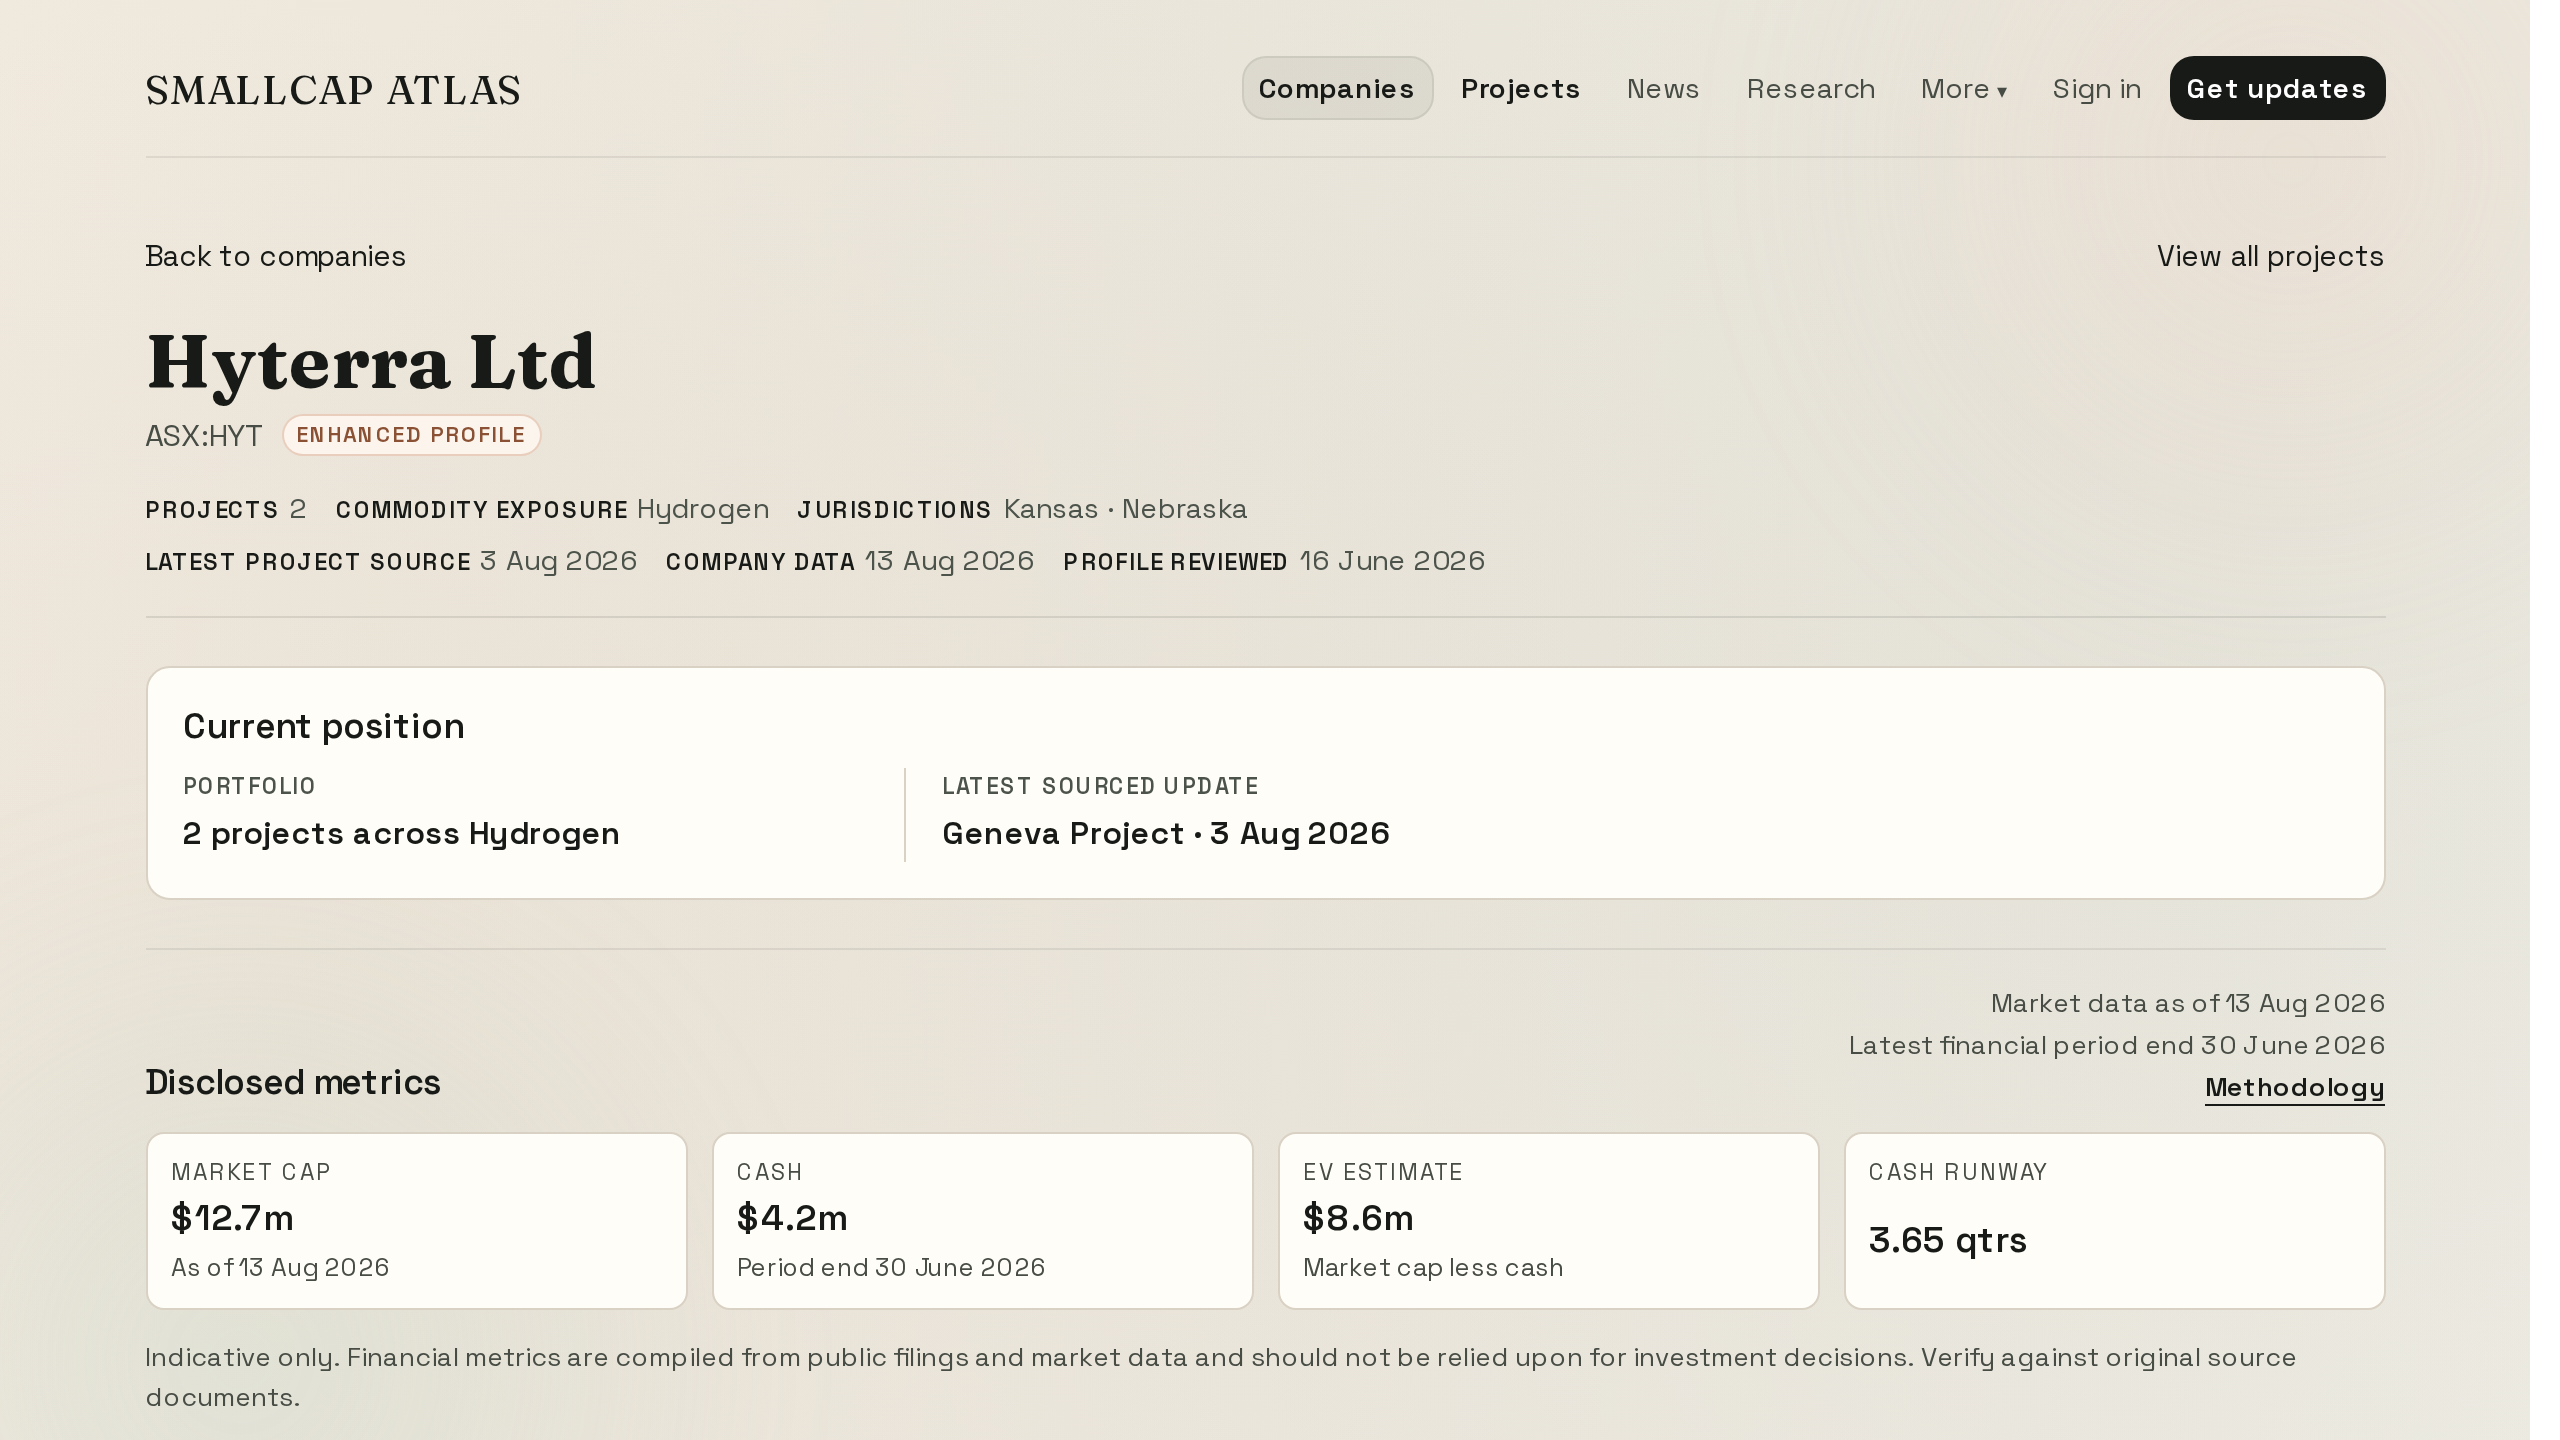Click the Market cap $12.7m value
Image resolution: width=2560 pixels, height=1440 pixels.
(232, 1218)
